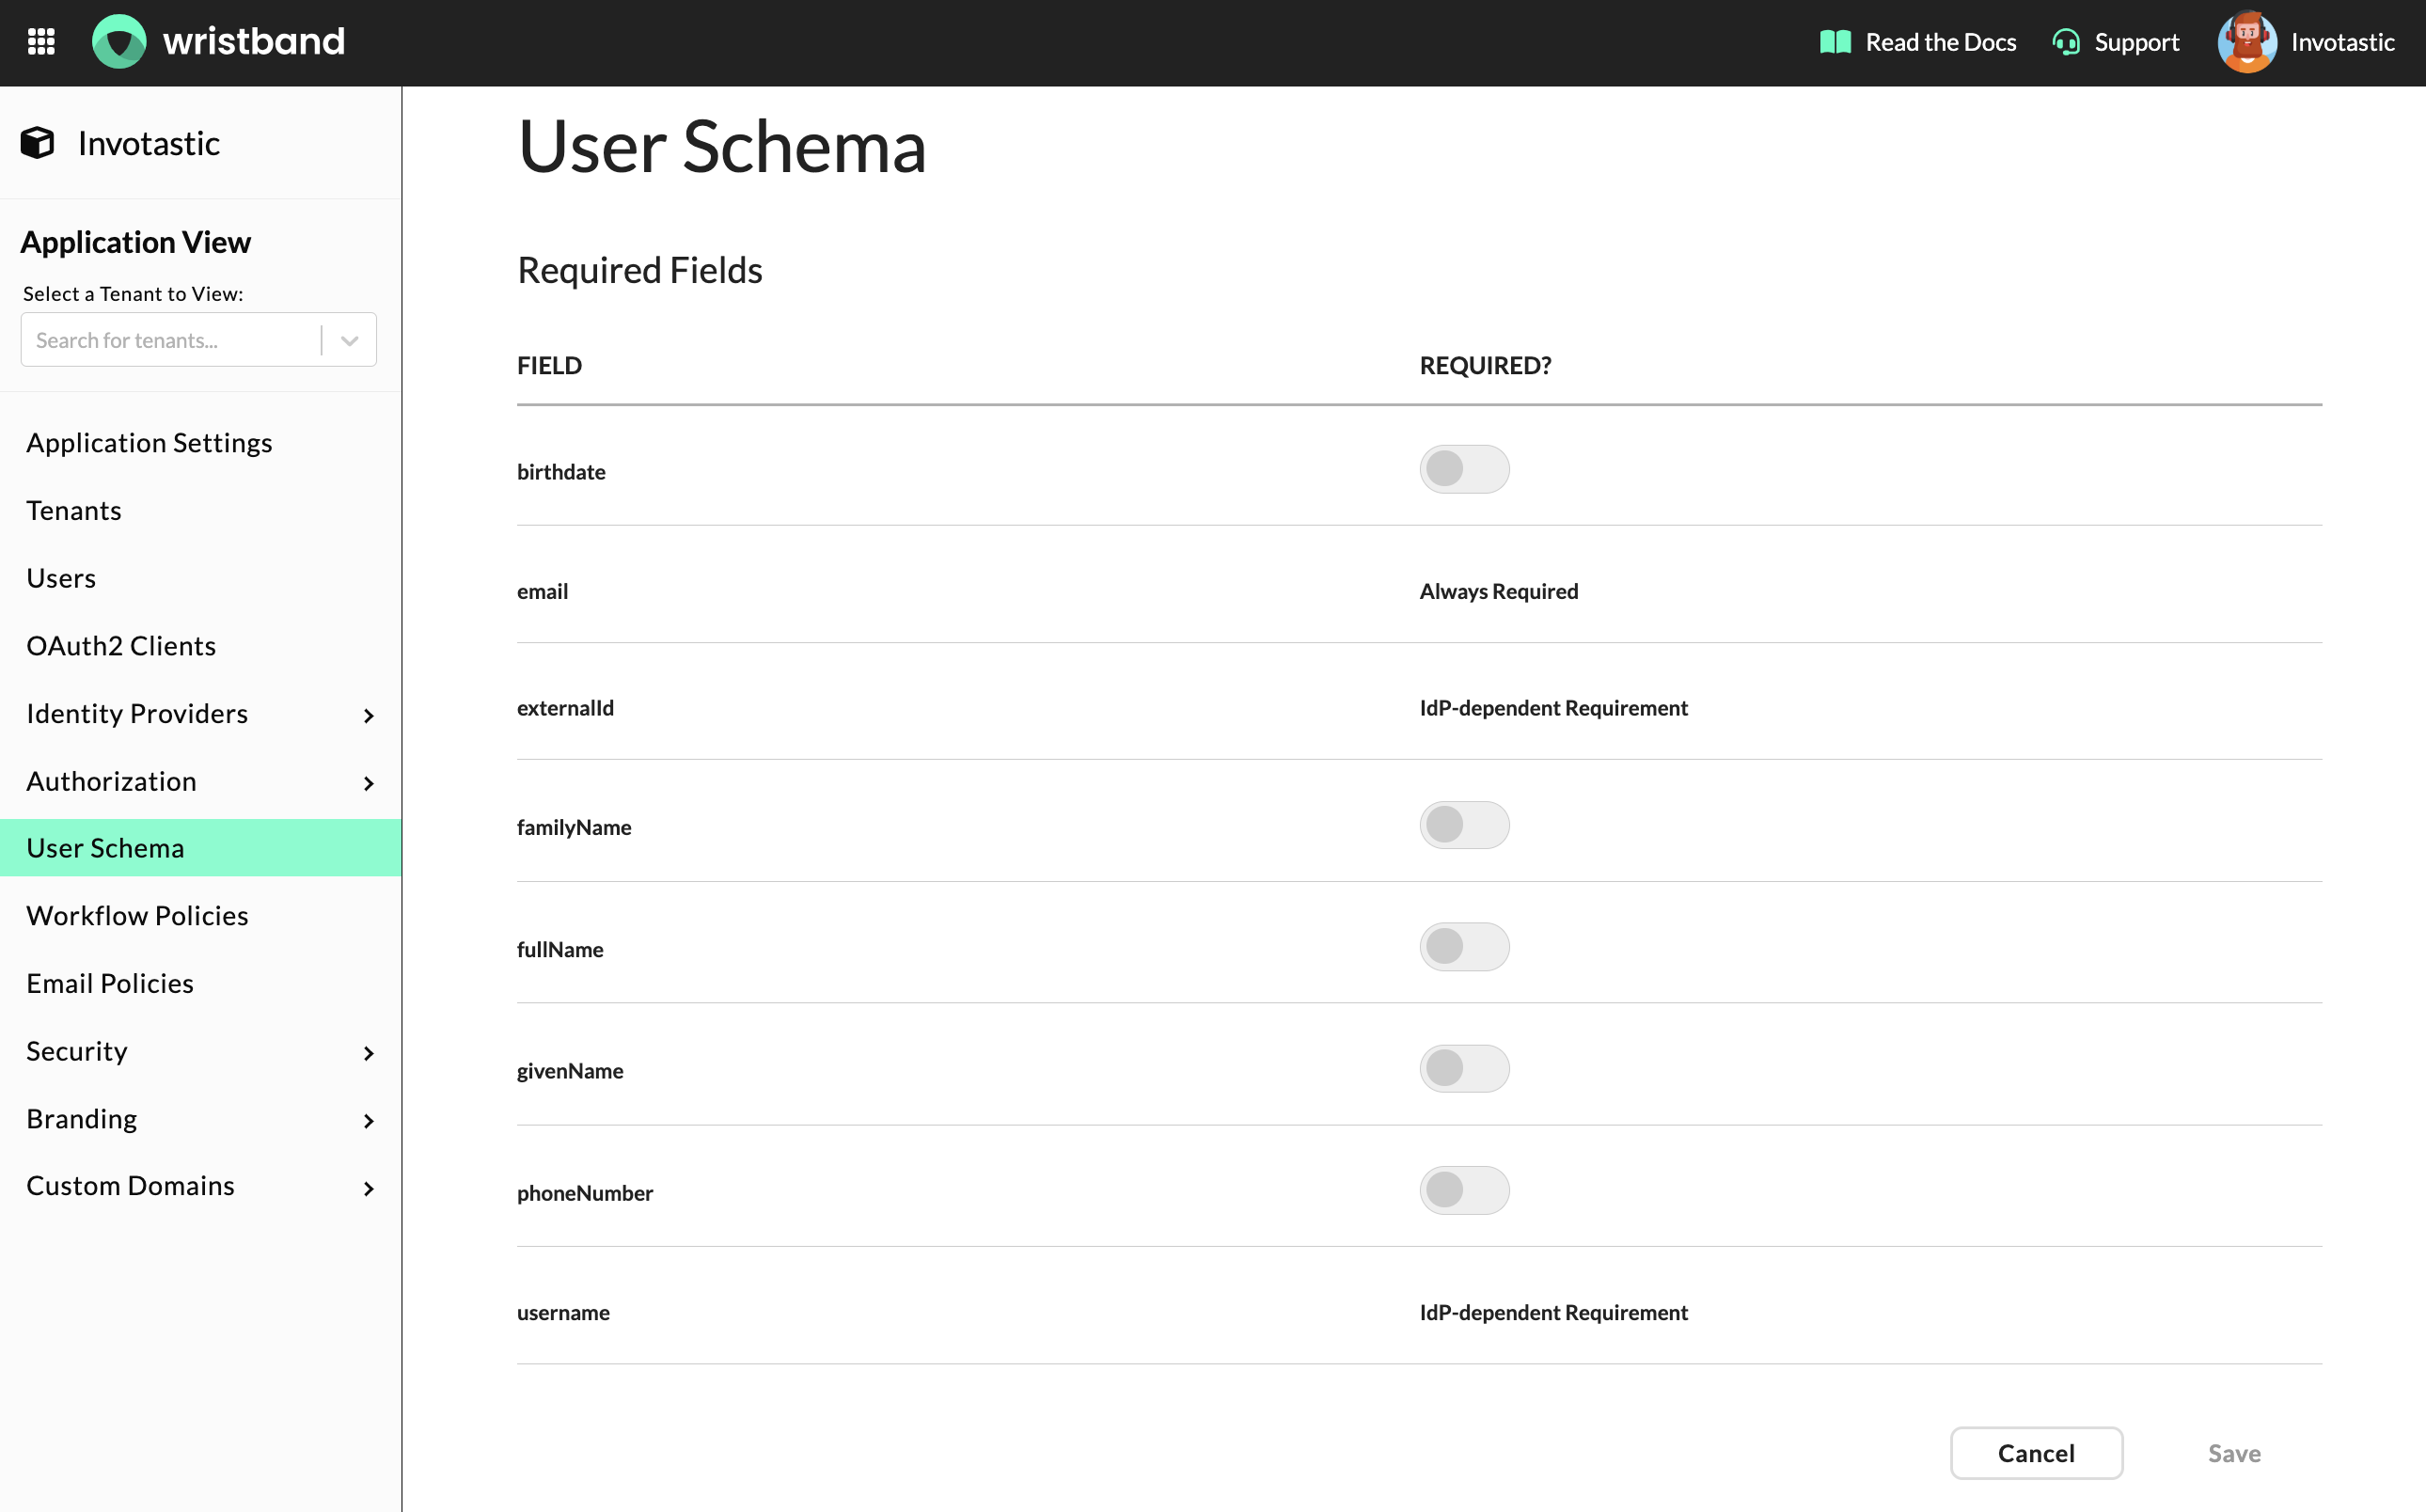
Task: Go to OAuth2 Clients page
Action: coord(121,646)
